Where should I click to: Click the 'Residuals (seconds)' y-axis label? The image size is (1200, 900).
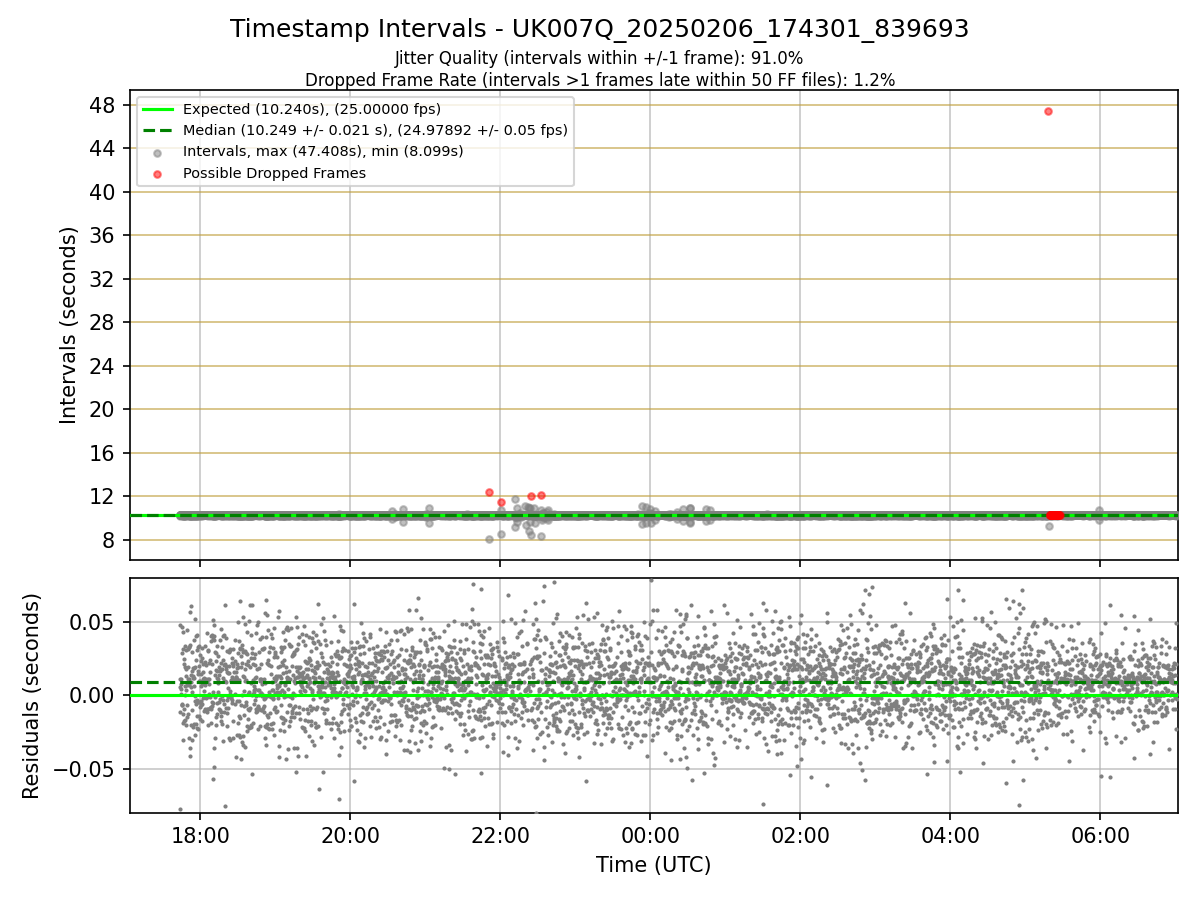31,696
